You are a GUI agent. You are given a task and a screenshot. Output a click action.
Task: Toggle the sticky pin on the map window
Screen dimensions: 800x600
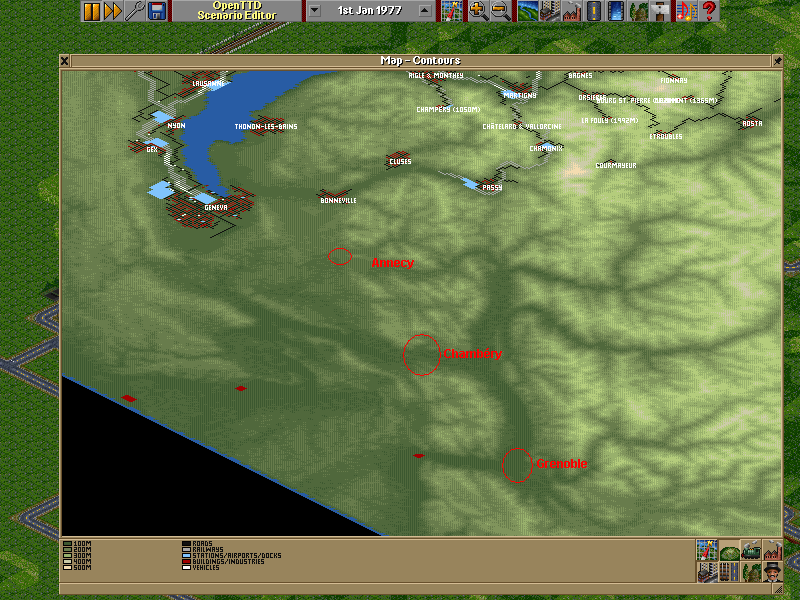point(777,61)
